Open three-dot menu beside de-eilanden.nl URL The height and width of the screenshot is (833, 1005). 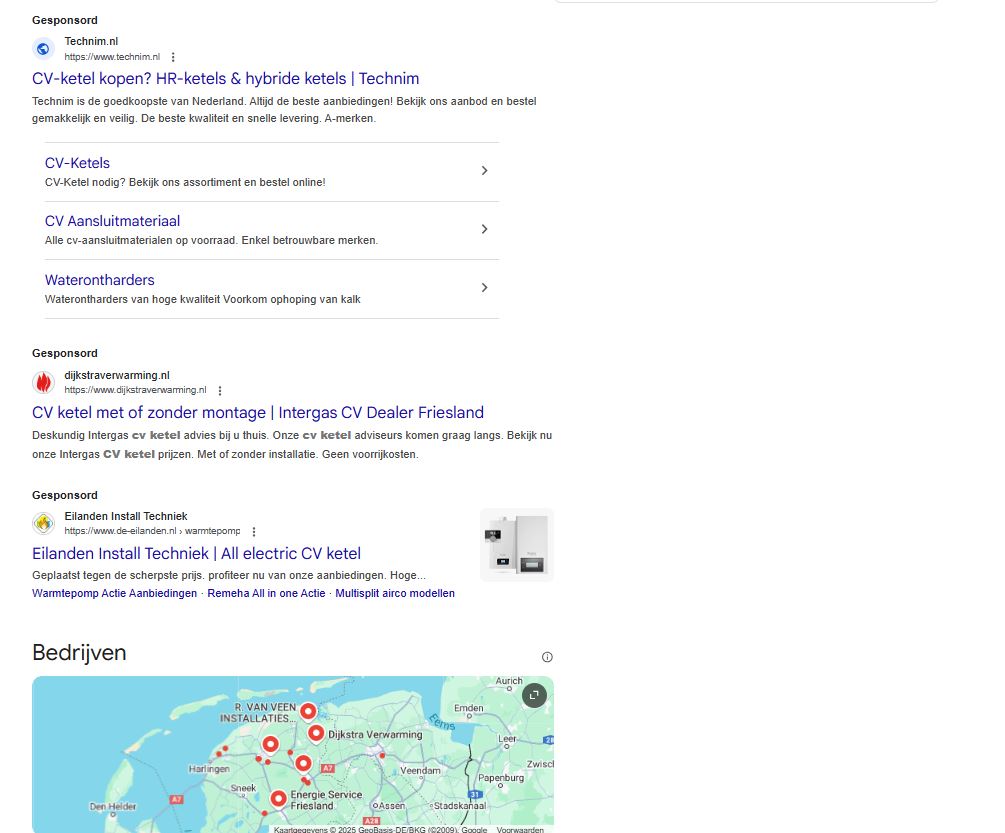[x=254, y=531]
